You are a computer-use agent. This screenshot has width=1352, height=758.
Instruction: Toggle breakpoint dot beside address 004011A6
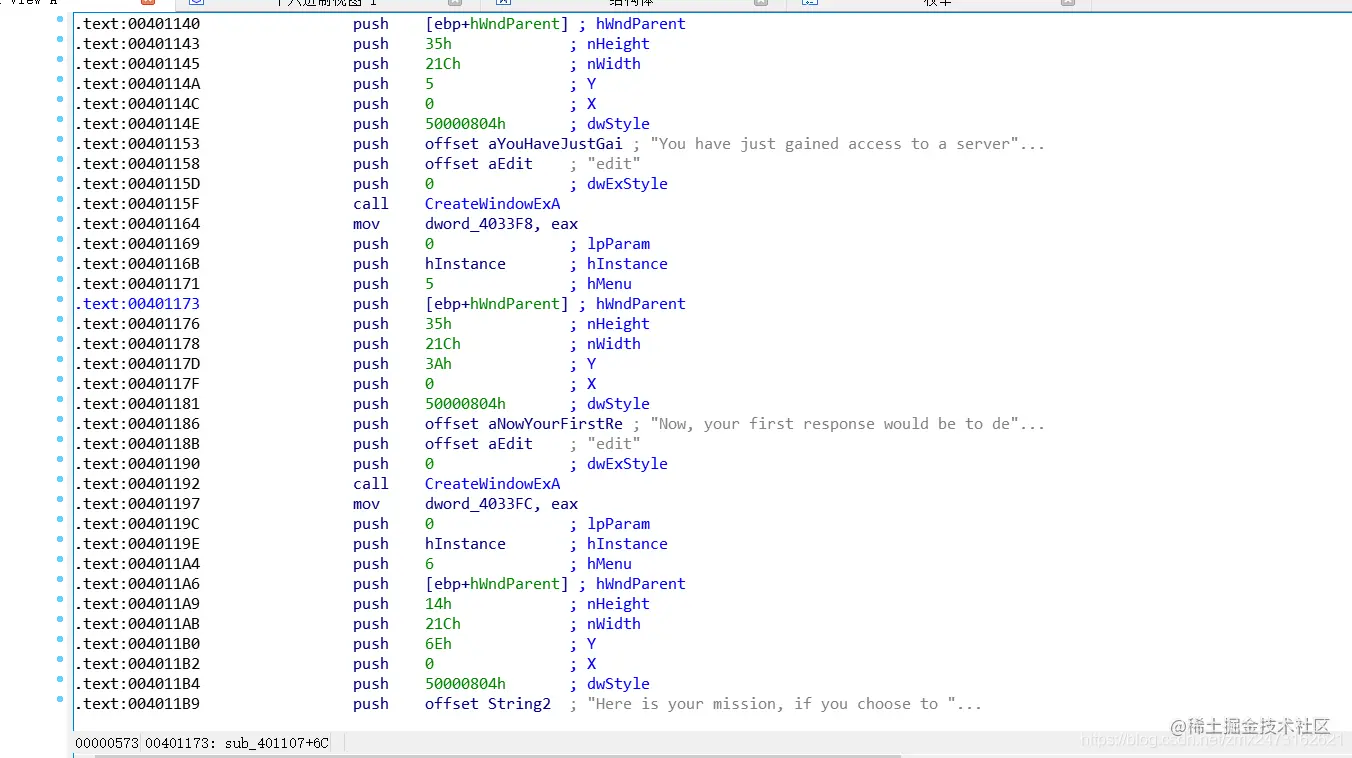click(61, 580)
